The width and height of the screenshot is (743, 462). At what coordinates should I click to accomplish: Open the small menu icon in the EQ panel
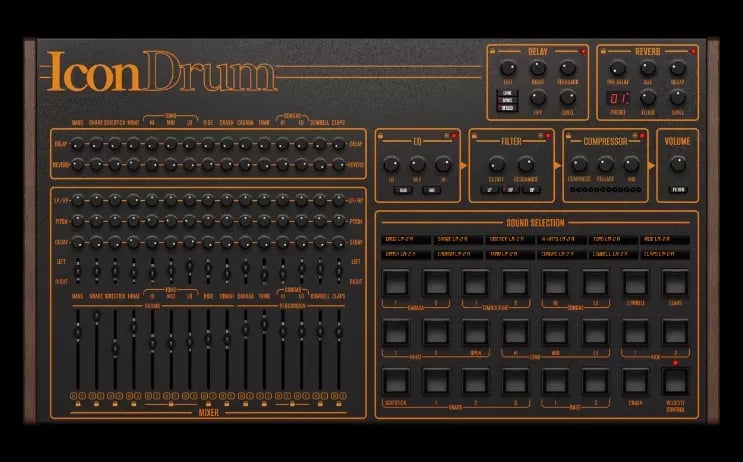447,136
